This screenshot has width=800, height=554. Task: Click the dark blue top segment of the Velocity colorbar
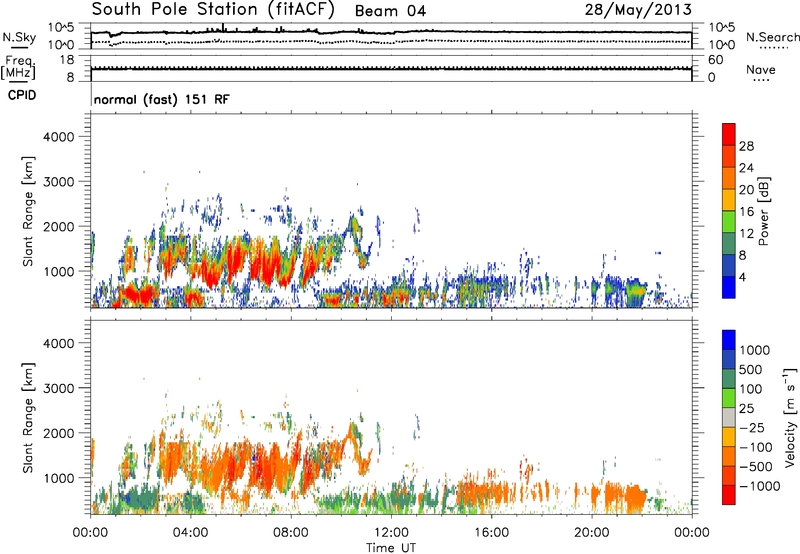729,340
